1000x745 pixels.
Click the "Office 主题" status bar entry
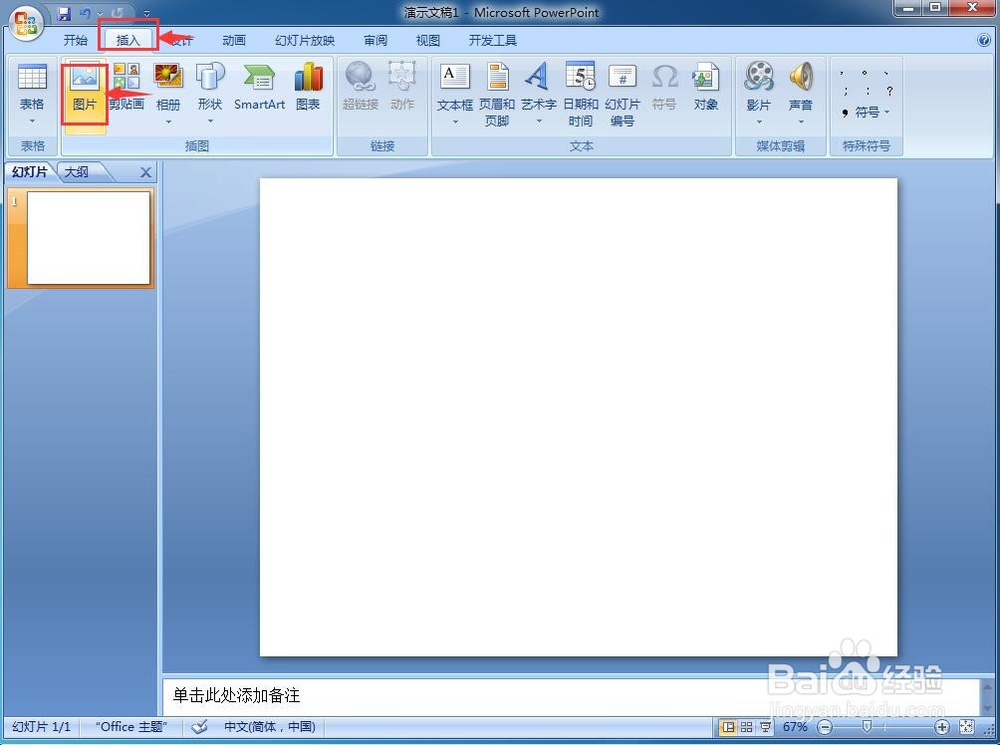click(131, 727)
